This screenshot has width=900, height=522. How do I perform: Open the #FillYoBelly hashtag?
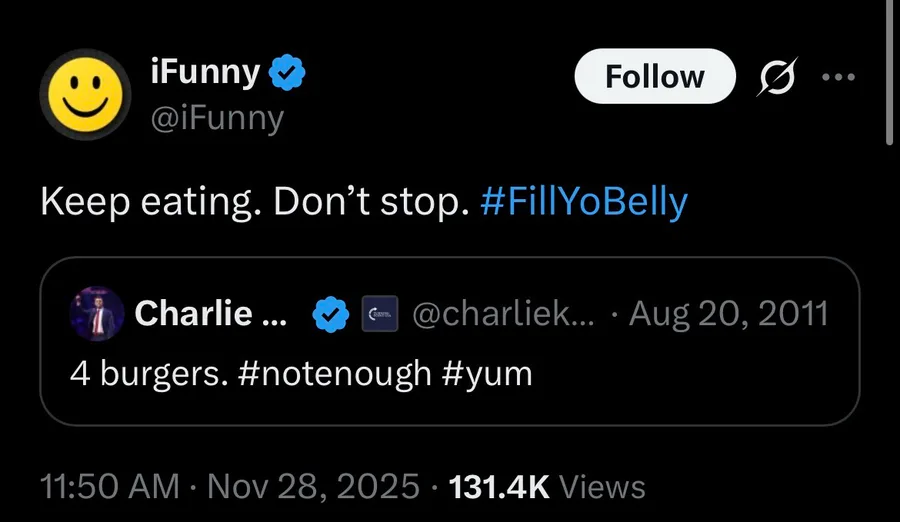pyautogui.click(x=584, y=202)
